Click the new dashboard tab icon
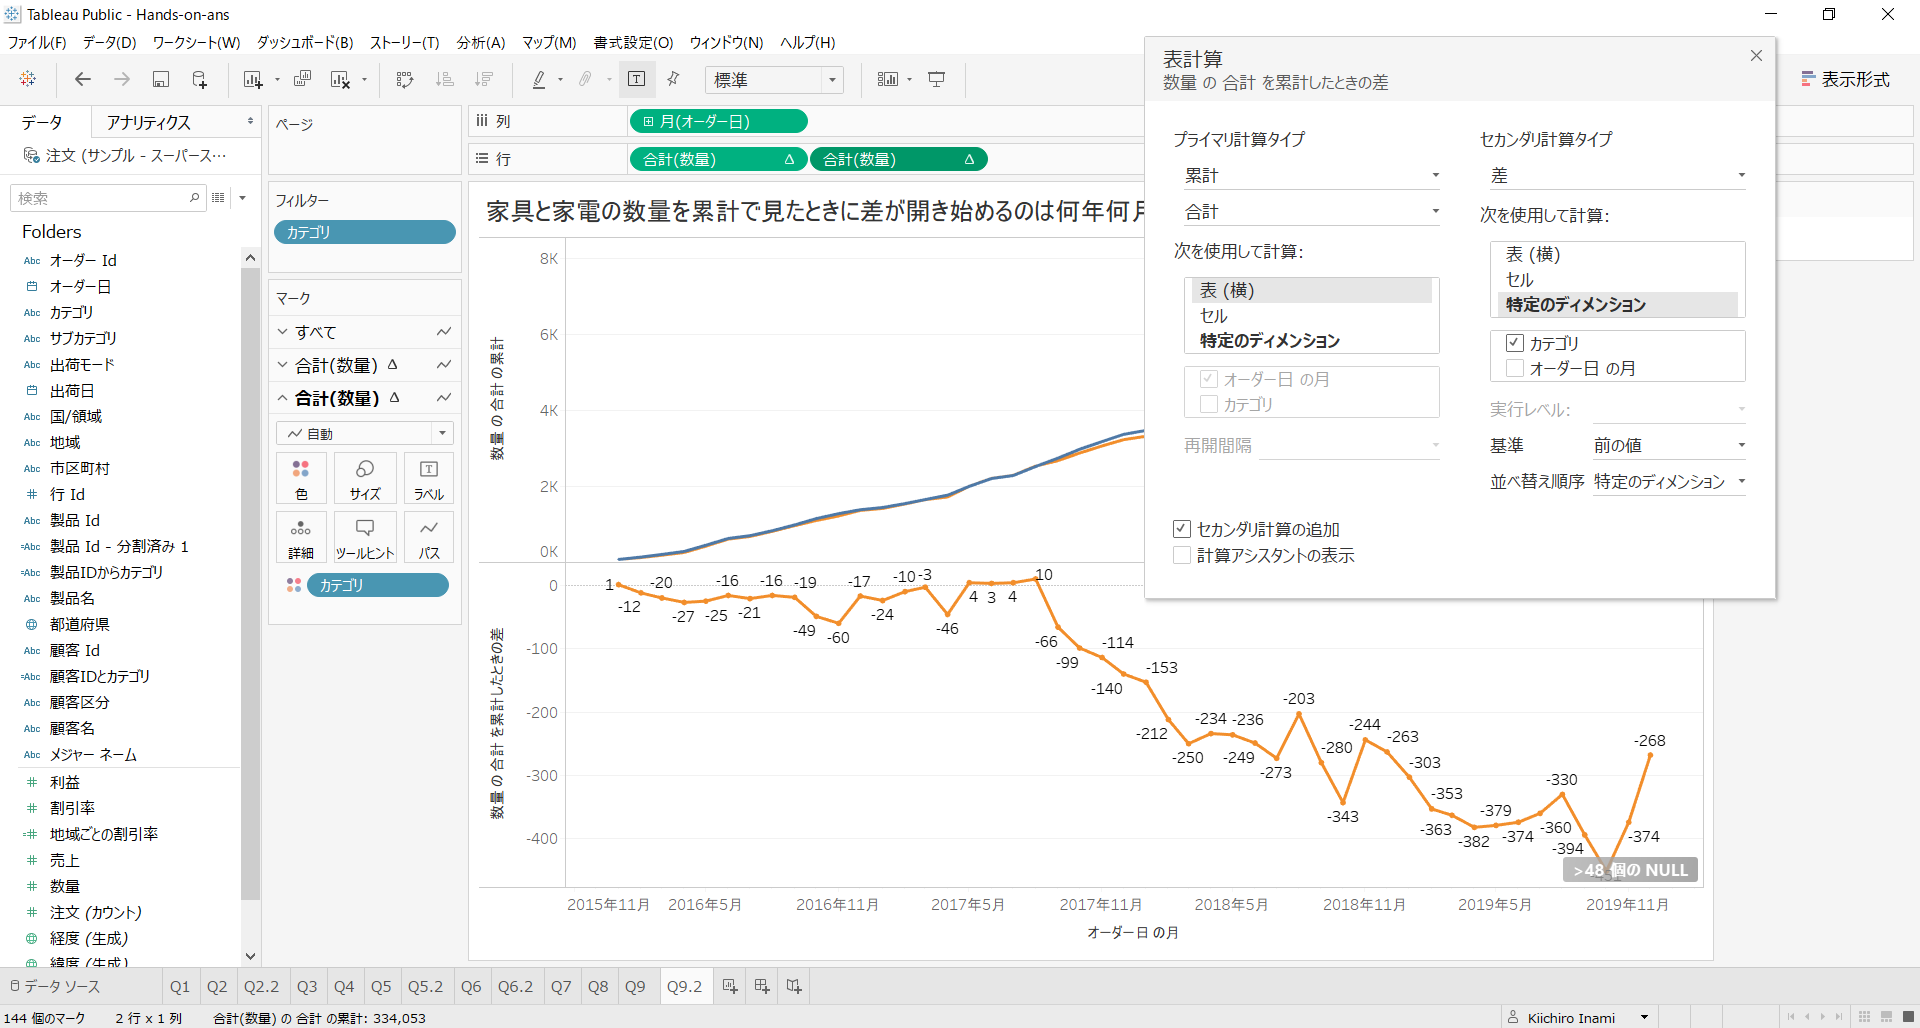The width and height of the screenshot is (1920, 1028). coord(762,987)
